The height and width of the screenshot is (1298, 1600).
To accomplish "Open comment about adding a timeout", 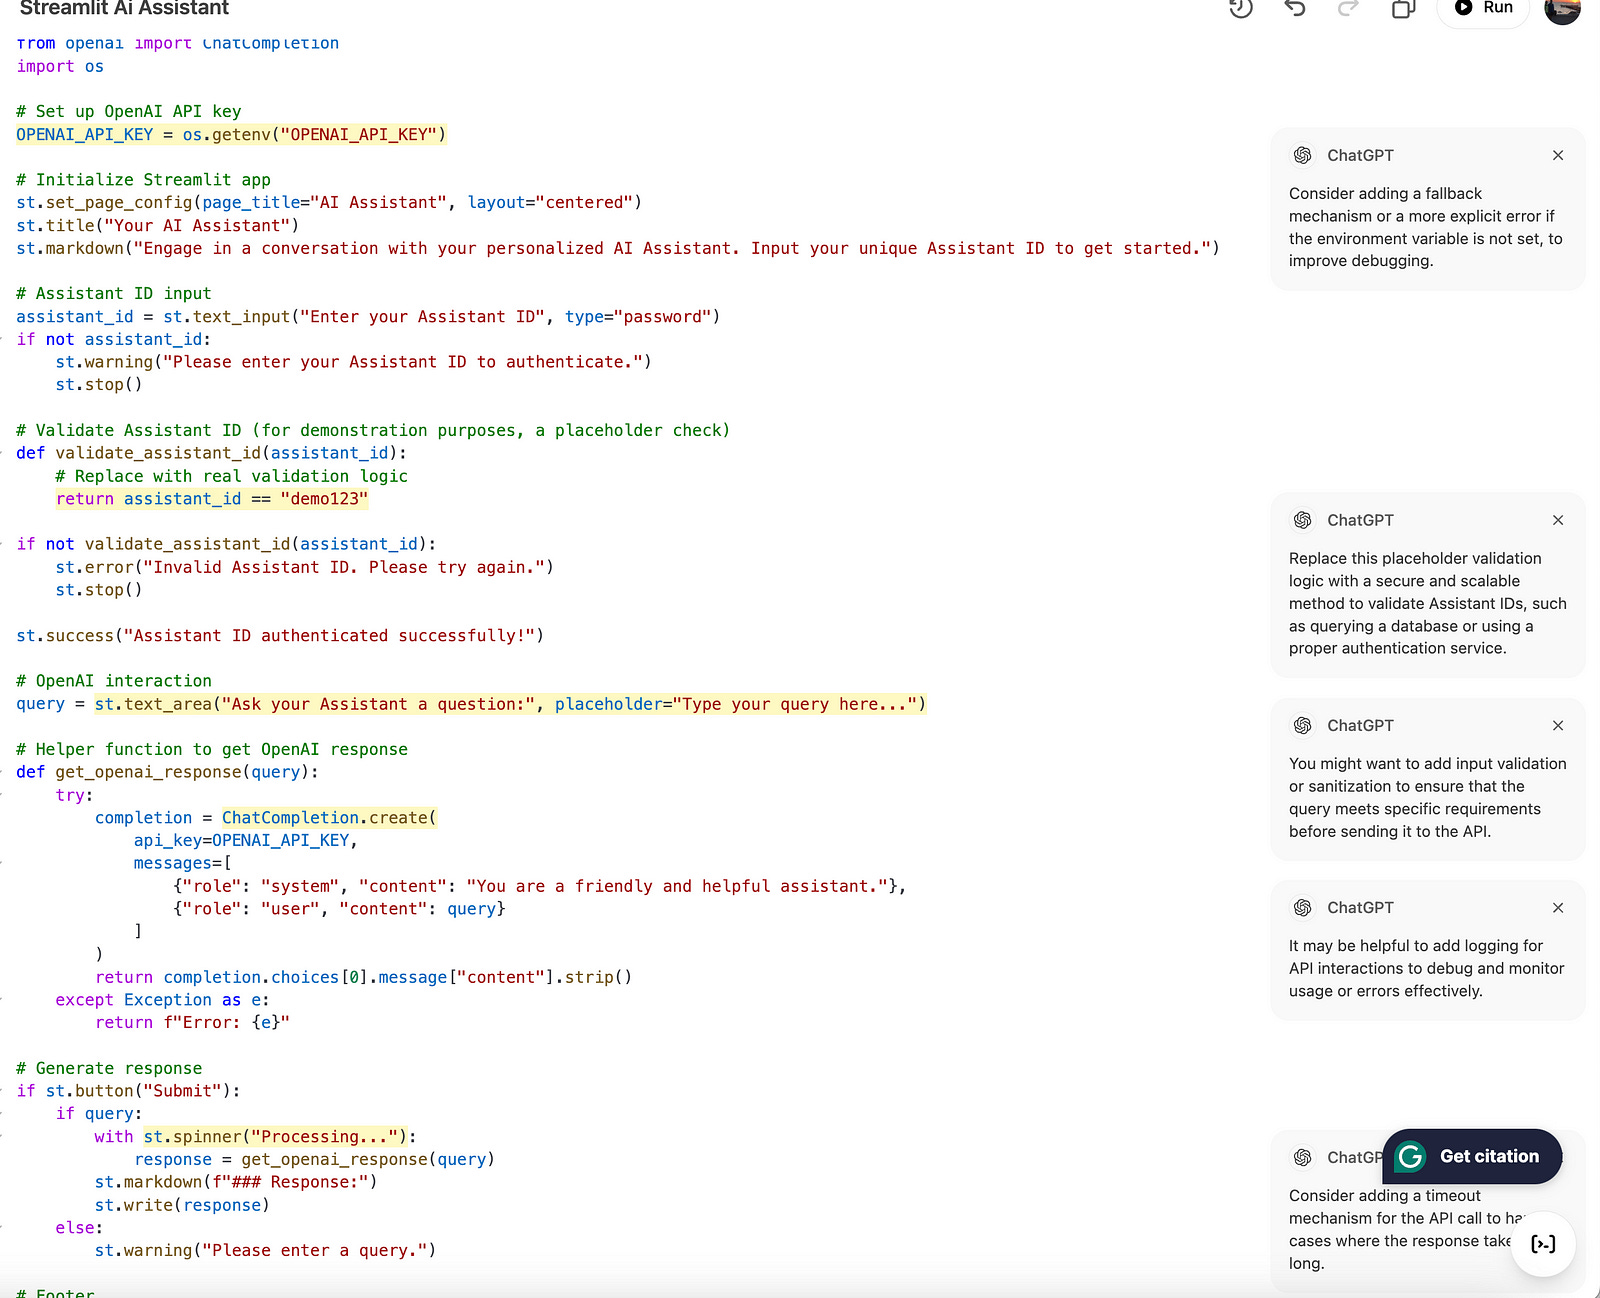I will [x=1427, y=1212].
